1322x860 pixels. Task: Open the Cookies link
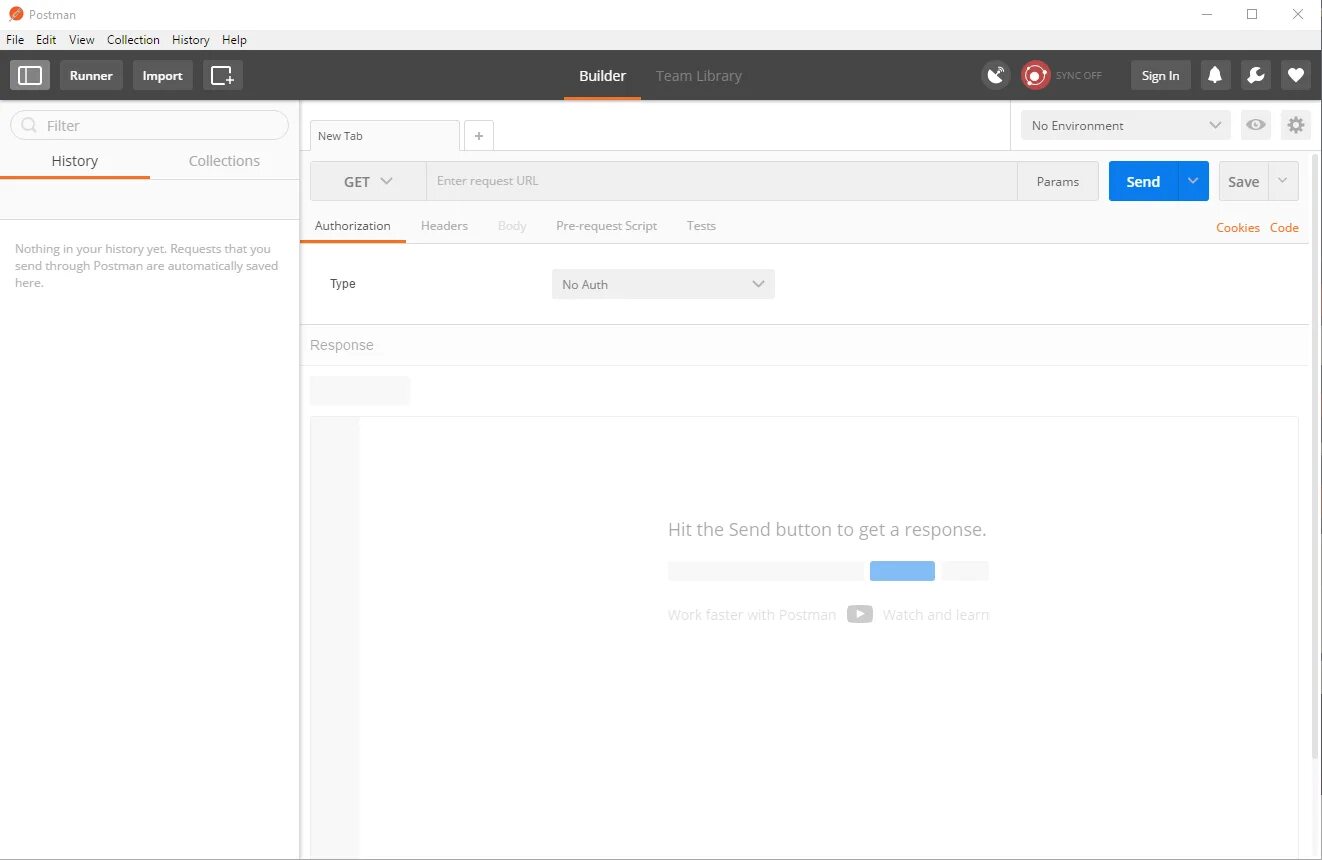tap(1238, 228)
